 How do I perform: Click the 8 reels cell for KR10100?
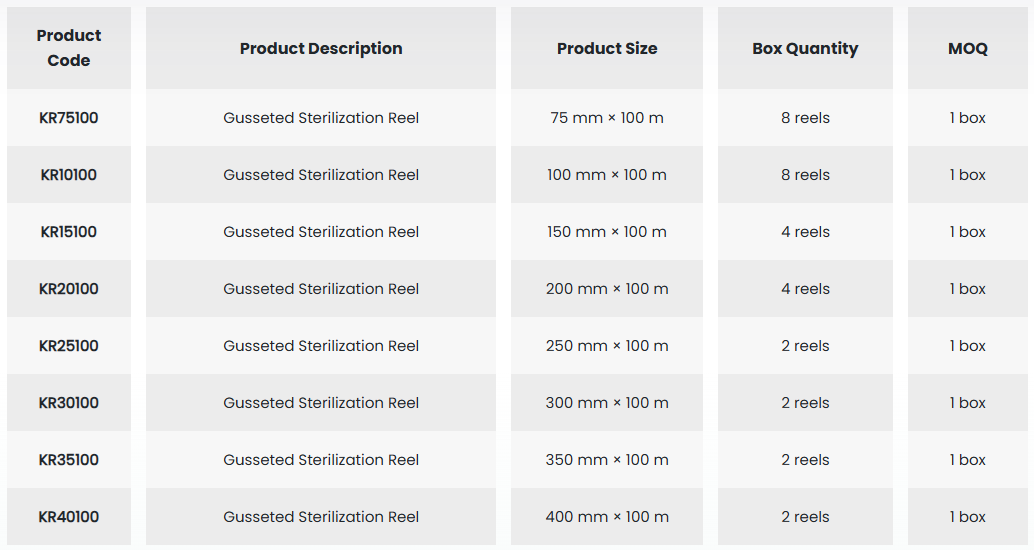tap(805, 175)
